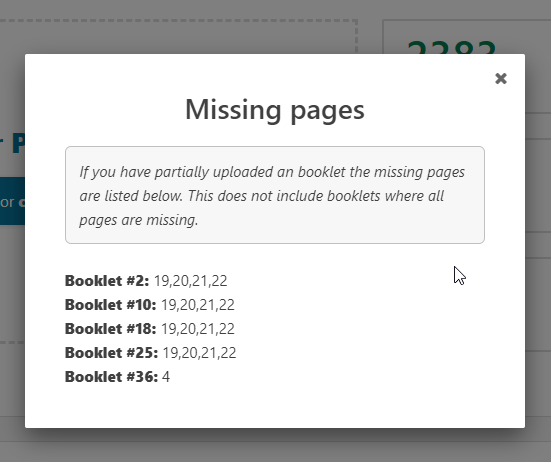Click Booklet #25 missing pages list
Image resolution: width=551 pixels, height=462 pixels.
click(199, 353)
